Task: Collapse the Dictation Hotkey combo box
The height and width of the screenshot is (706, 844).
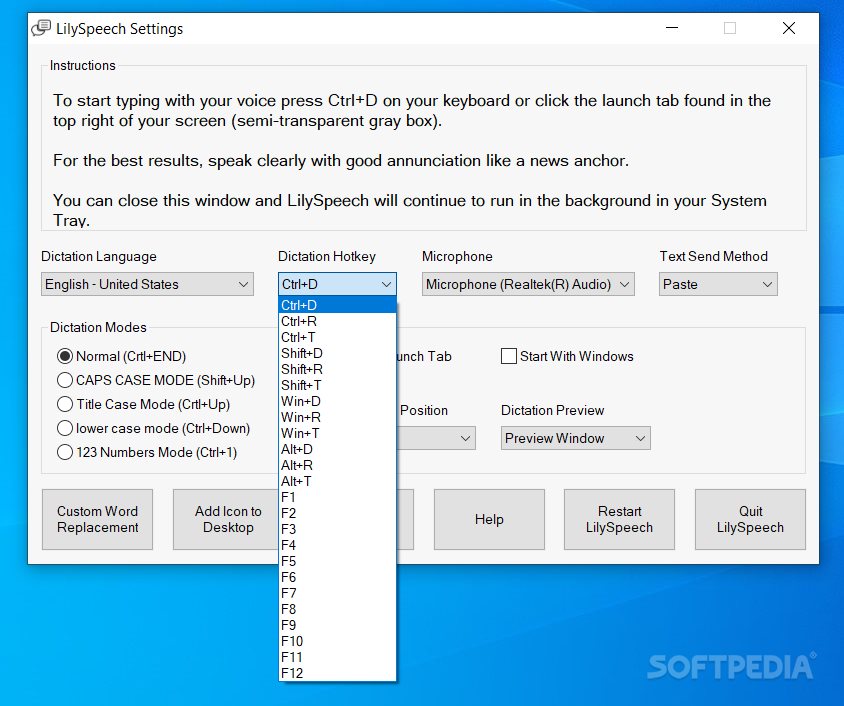Action: [x=337, y=284]
